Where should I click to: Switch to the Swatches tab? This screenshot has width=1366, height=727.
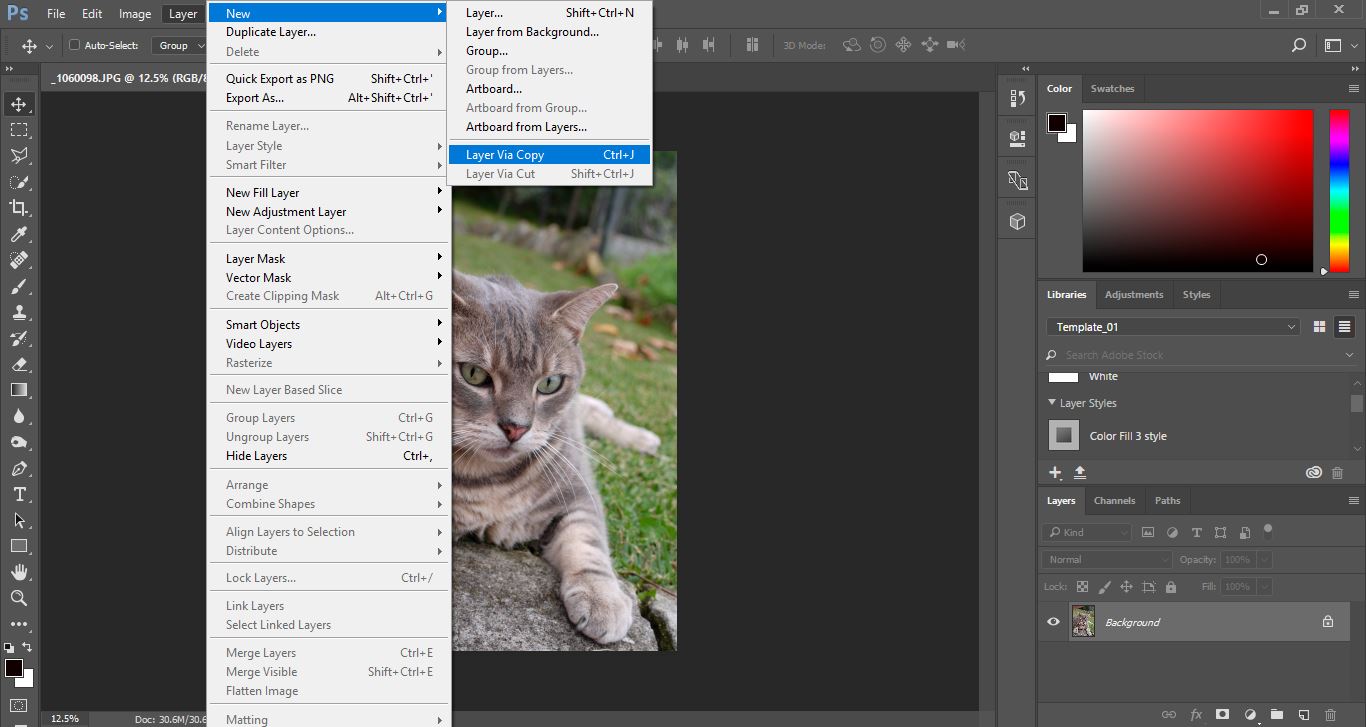[x=1112, y=88]
